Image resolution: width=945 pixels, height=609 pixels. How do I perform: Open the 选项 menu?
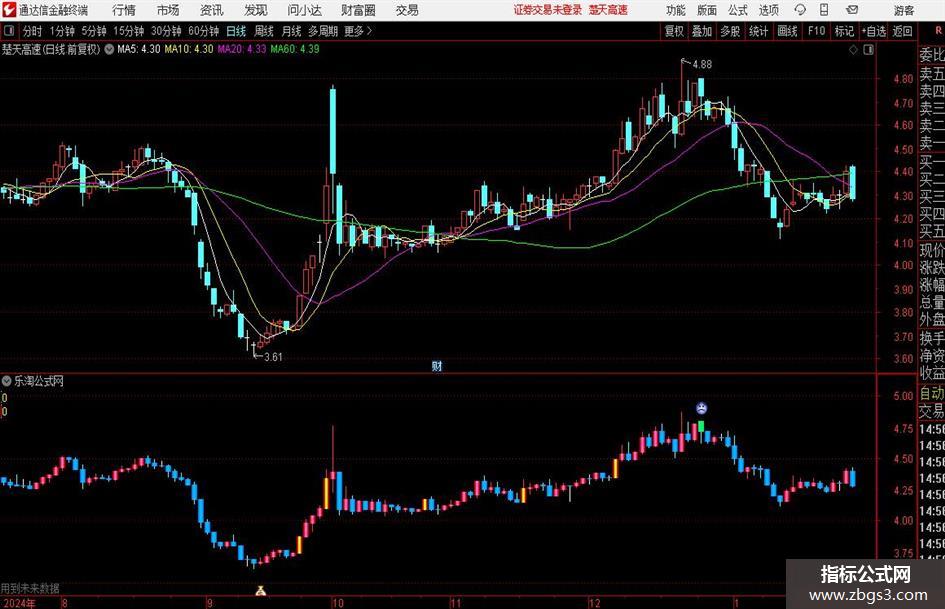pyautogui.click(x=768, y=10)
